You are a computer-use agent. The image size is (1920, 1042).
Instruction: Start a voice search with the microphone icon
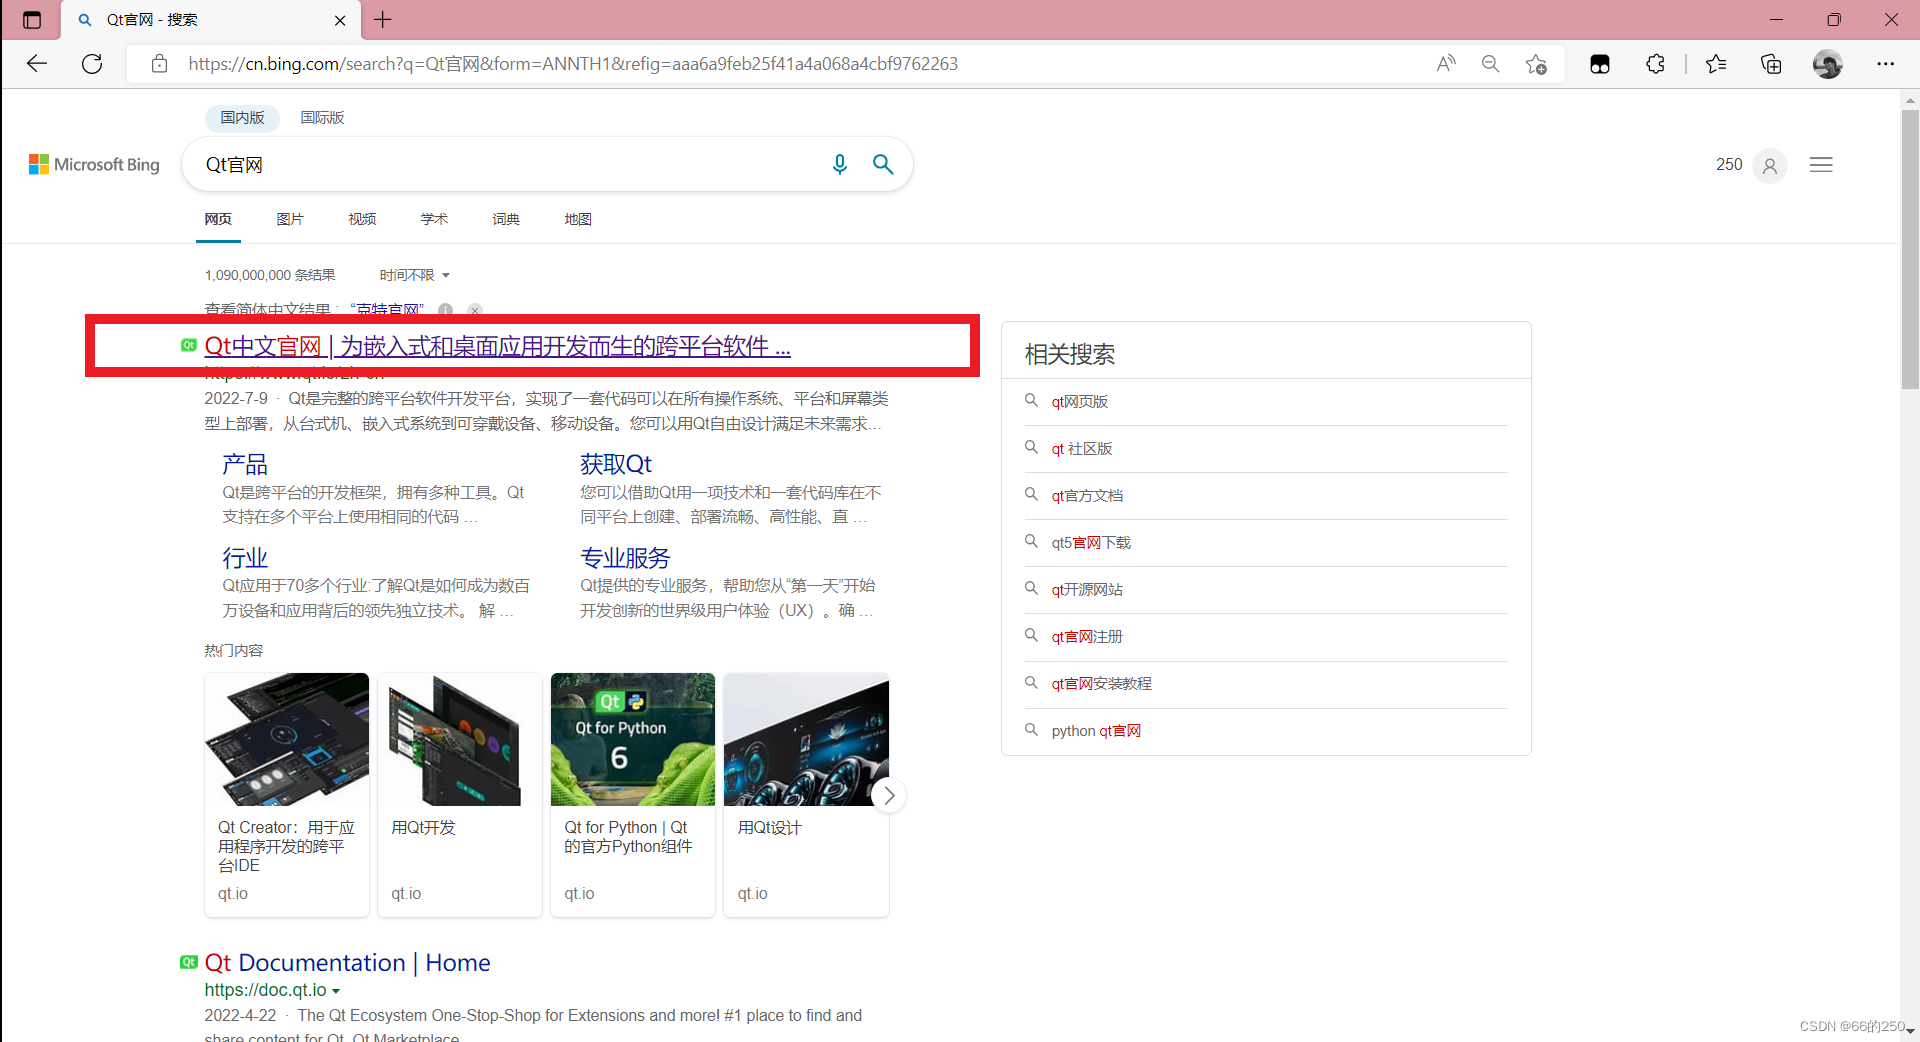[x=840, y=164]
